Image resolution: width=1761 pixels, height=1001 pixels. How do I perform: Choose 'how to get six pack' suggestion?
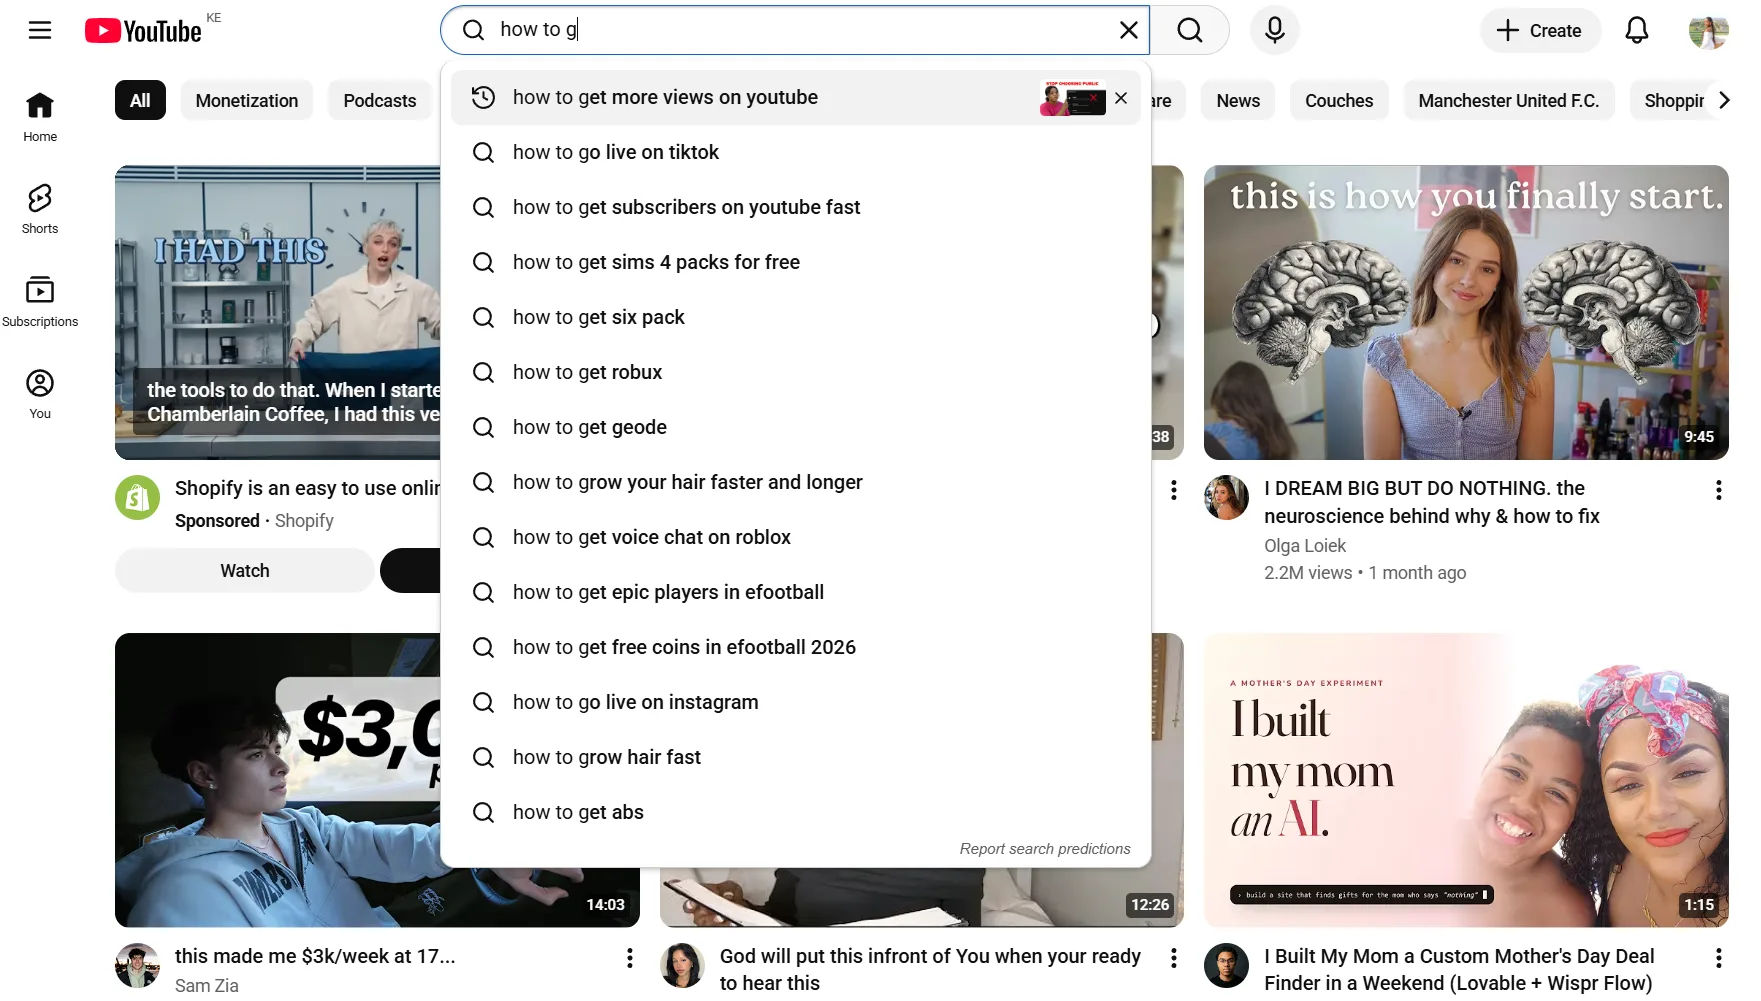pos(795,317)
